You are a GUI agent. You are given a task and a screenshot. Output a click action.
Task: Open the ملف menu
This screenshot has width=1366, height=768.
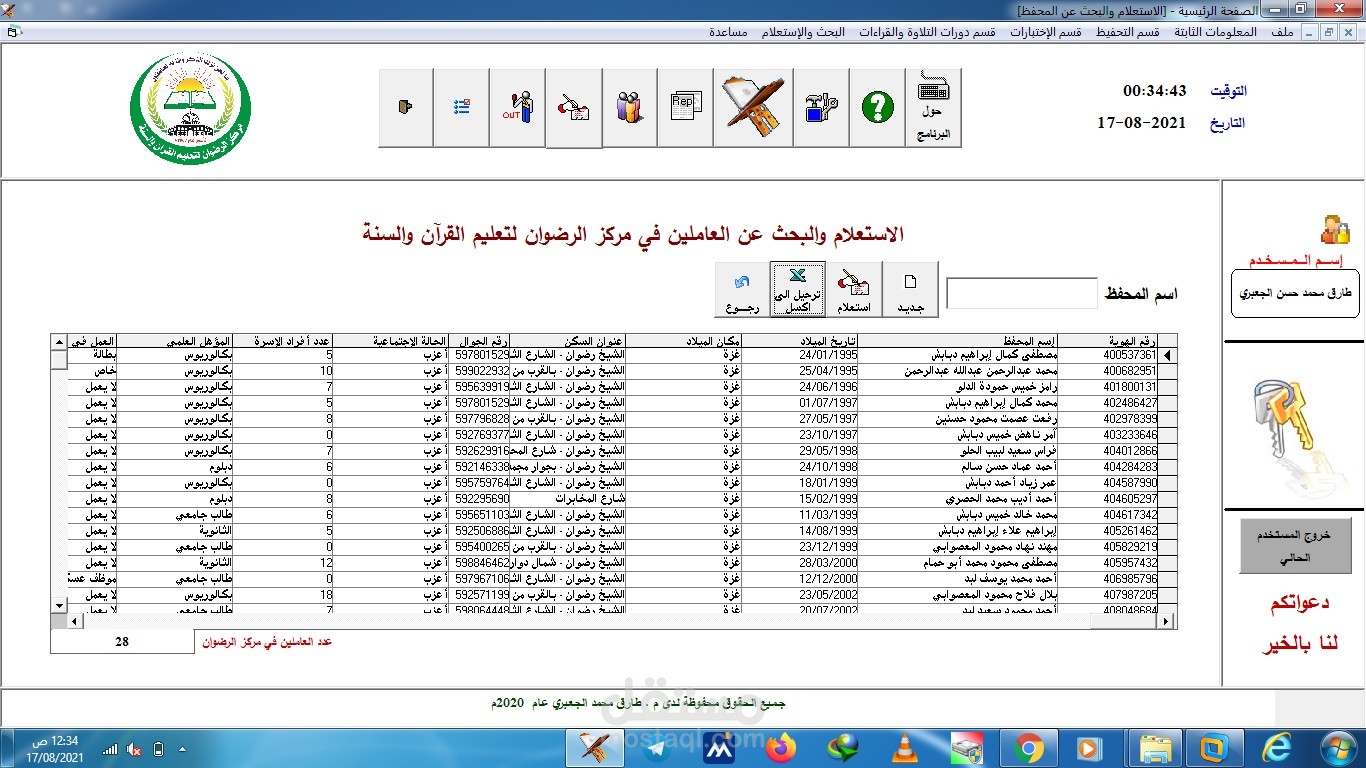coord(1283,31)
